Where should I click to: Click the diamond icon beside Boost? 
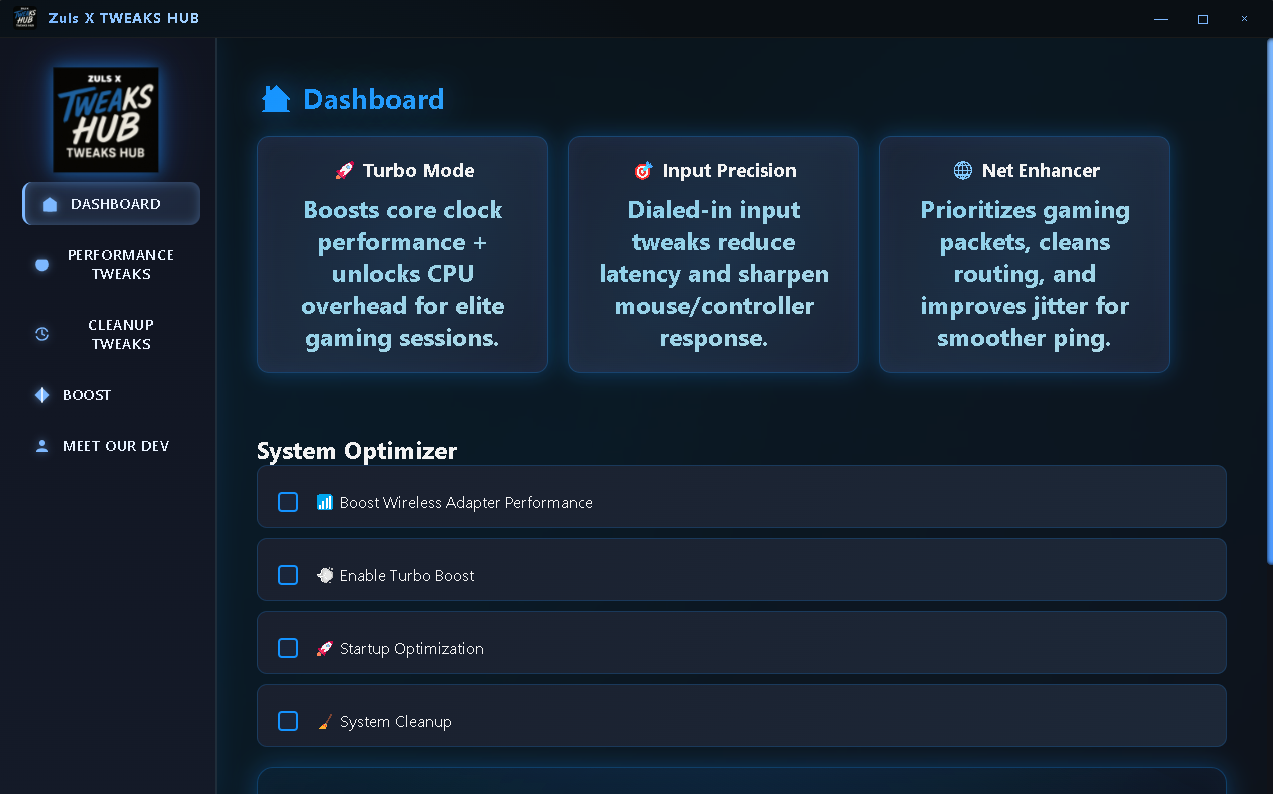pyautogui.click(x=42, y=395)
